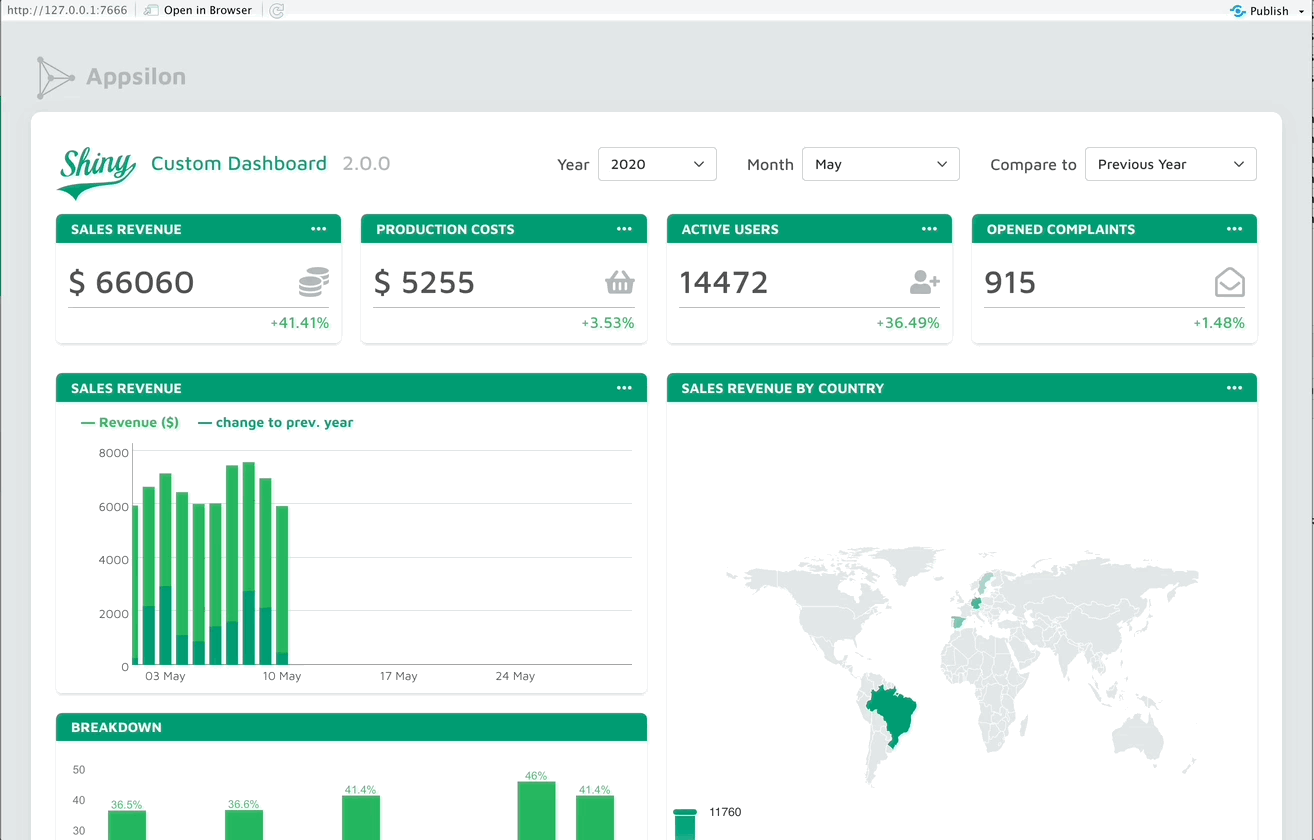
Task: Click the coins icon in Sales Revenue card
Action: tap(314, 282)
